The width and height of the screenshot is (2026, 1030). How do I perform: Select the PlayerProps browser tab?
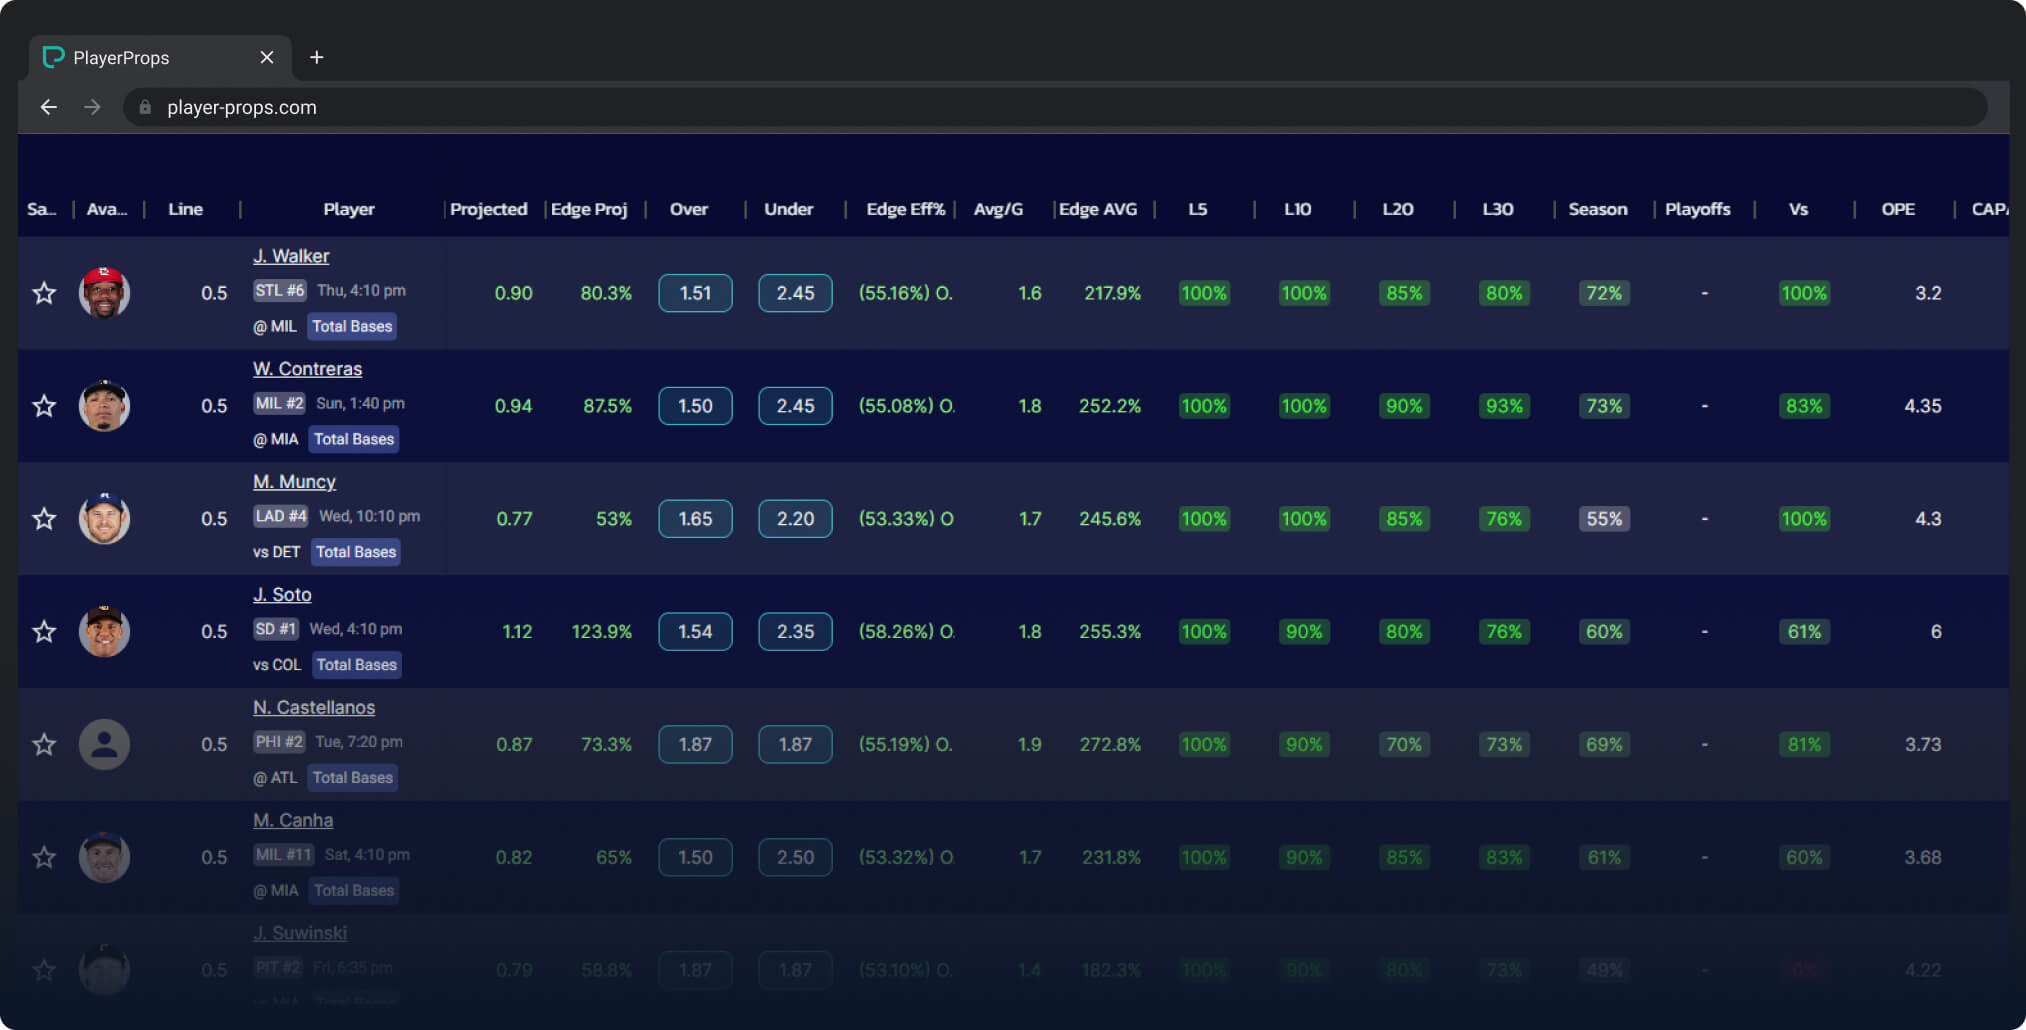140,57
